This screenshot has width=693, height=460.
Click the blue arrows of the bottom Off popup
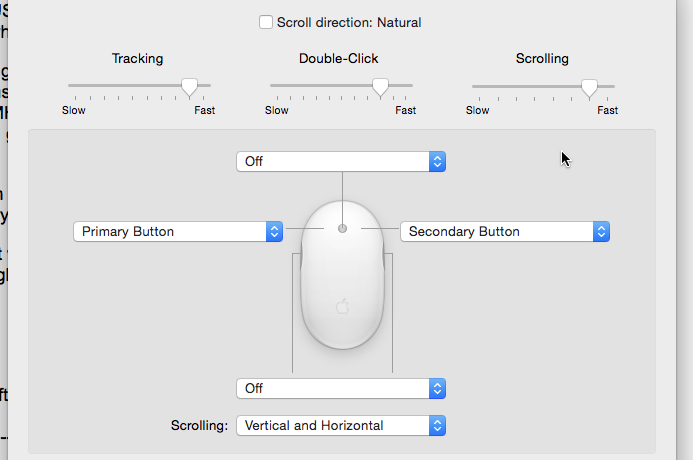click(x=437, y=388)
